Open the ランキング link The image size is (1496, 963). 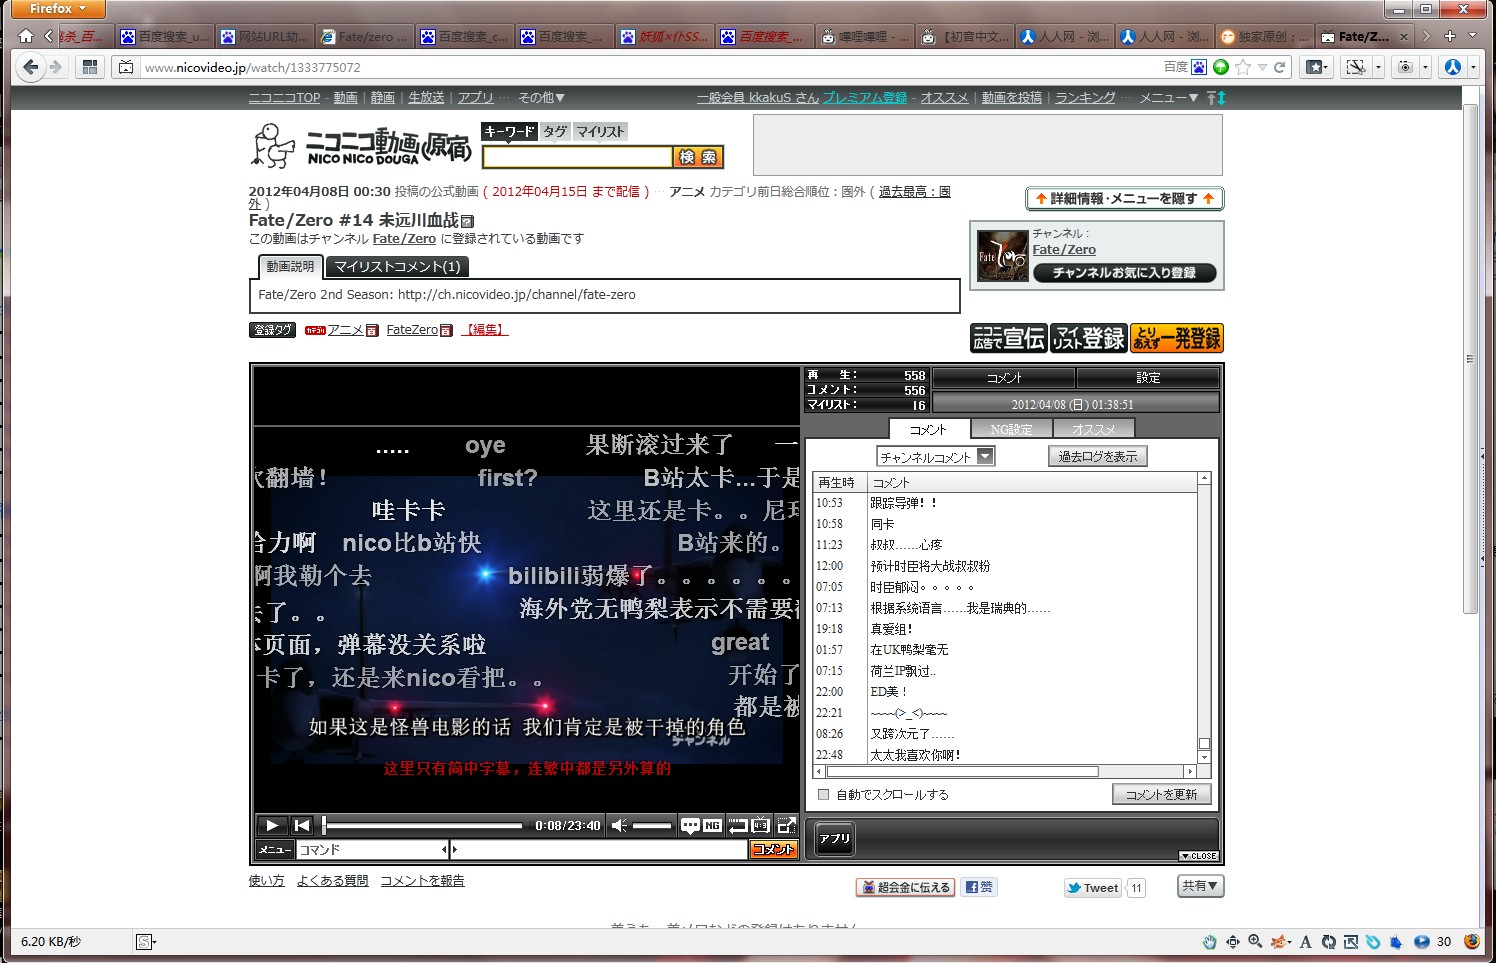click(x=1085, y=98)
